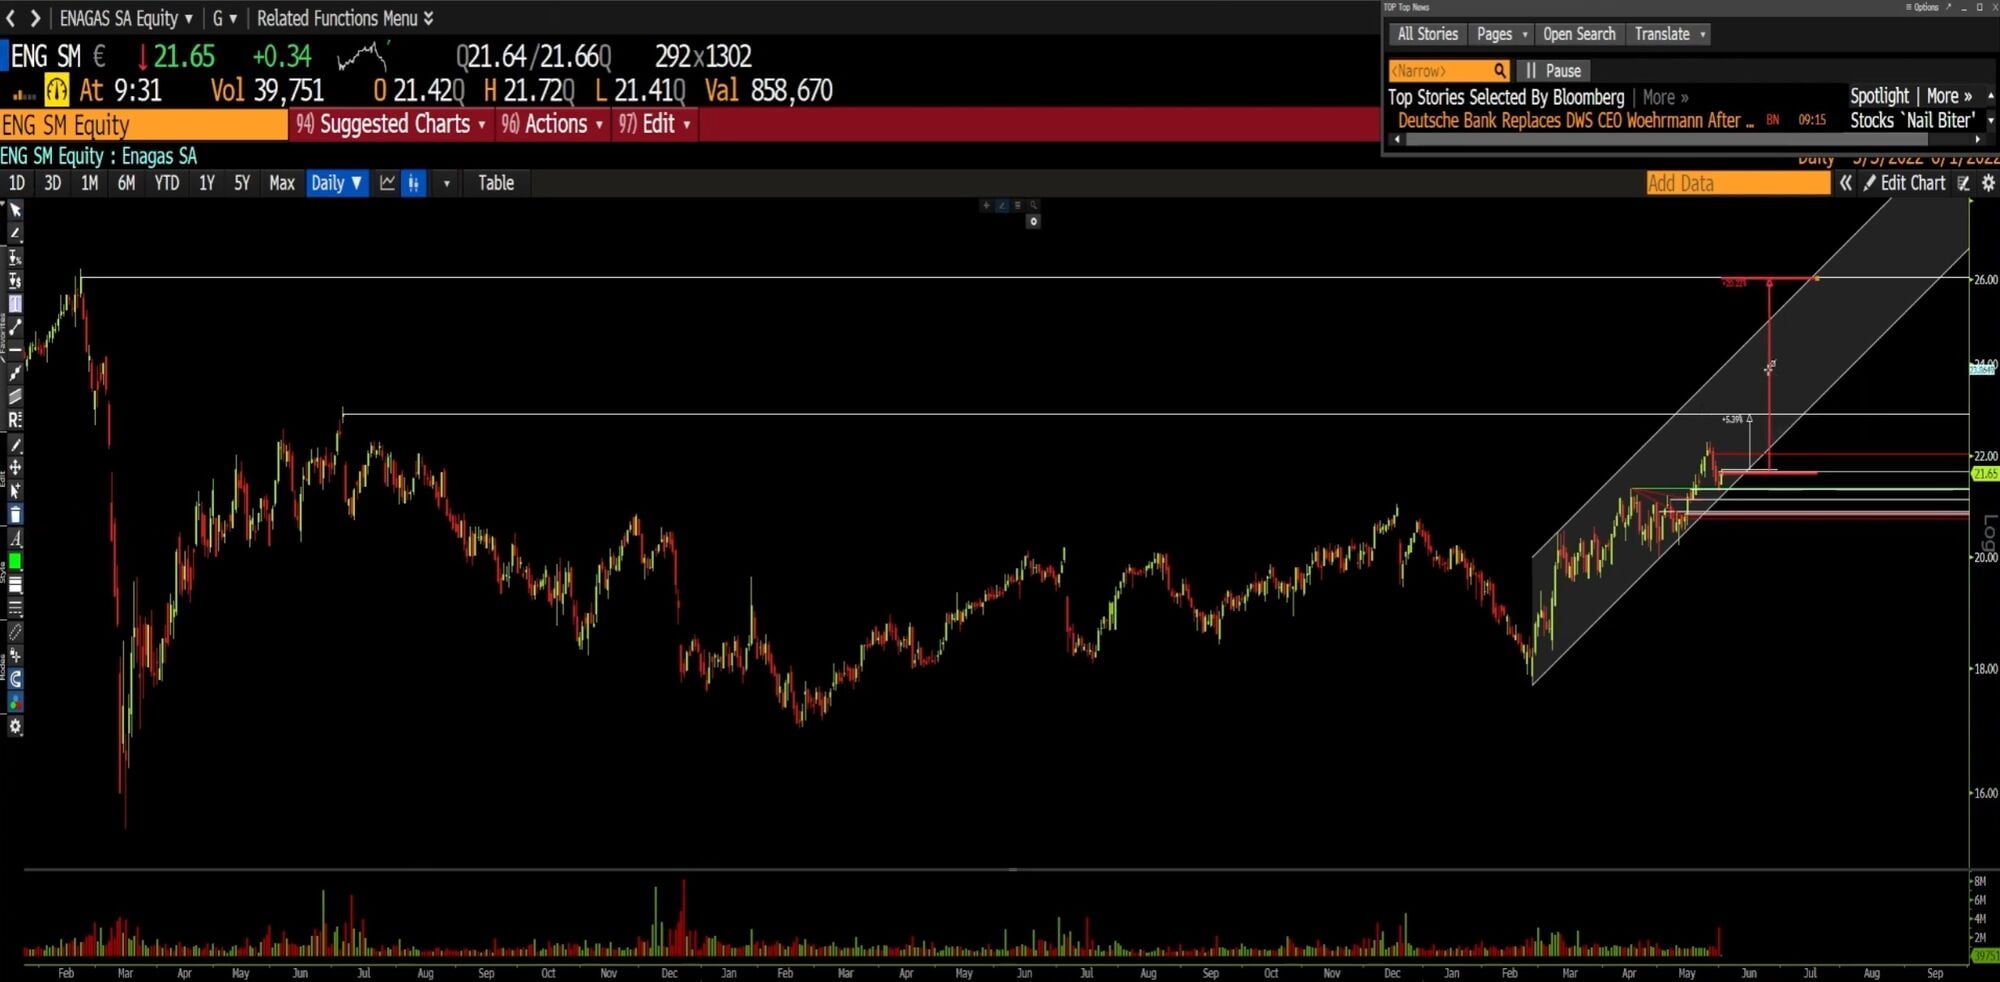The image size is (2000, 982).
Task: Select the extended ray line tool
Action: 15,373
